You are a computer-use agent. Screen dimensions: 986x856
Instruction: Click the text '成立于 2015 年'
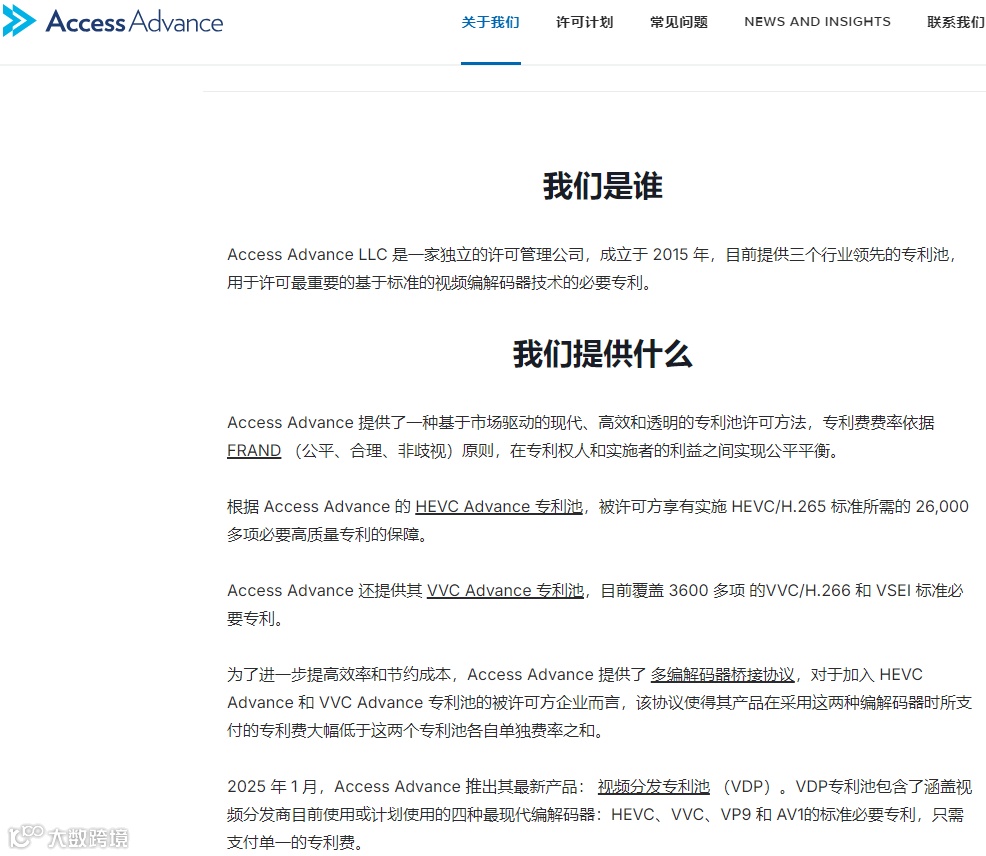point(654,255)
